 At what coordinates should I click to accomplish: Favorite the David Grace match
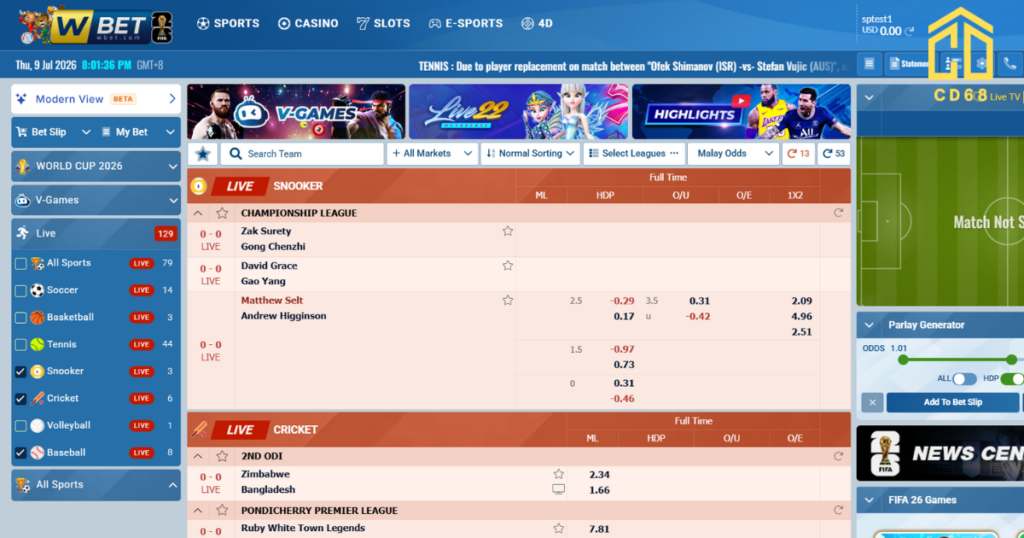[507, 266]
